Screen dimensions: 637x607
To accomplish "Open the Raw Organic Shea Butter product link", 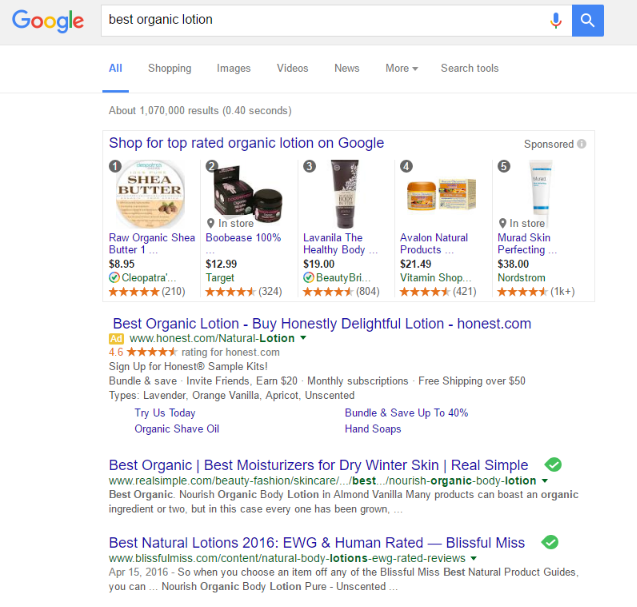I will pyautogui.click(x=152, y=243).
